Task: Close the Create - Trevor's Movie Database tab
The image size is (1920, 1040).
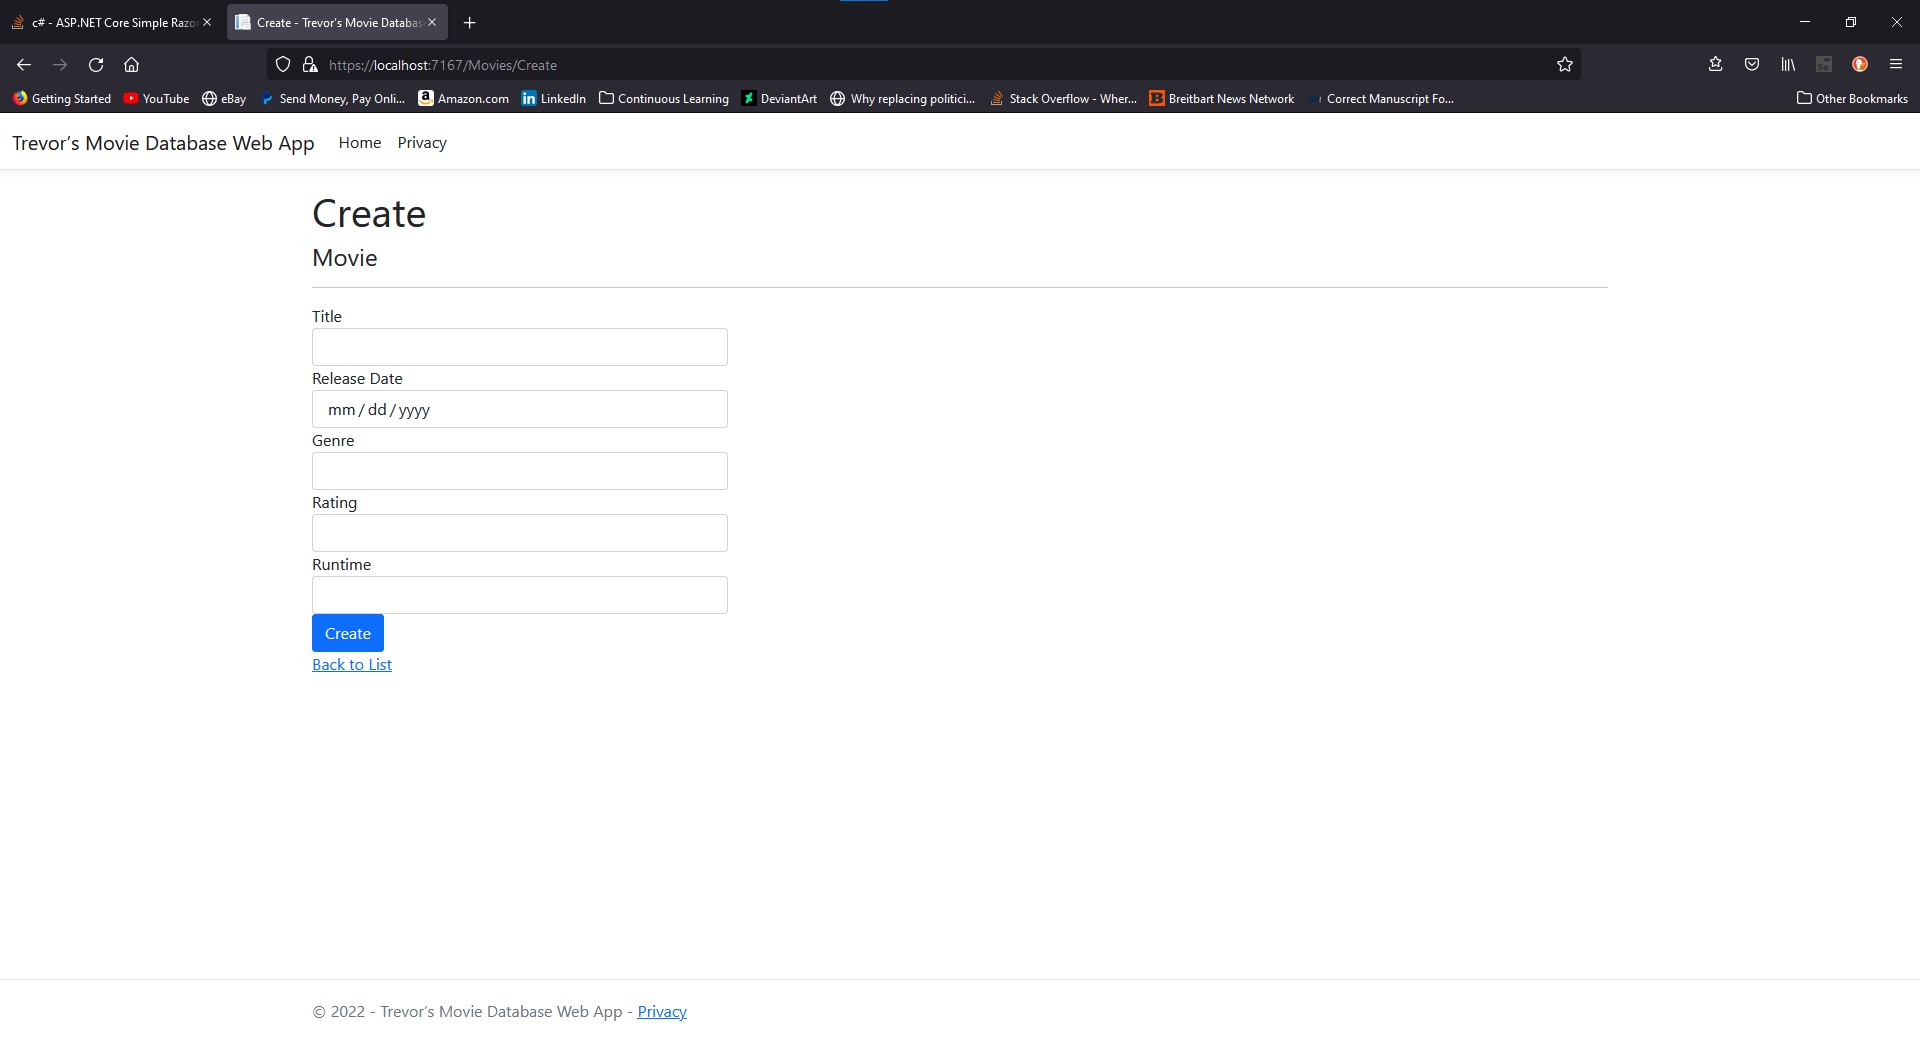Action: (x=432, y=22)
